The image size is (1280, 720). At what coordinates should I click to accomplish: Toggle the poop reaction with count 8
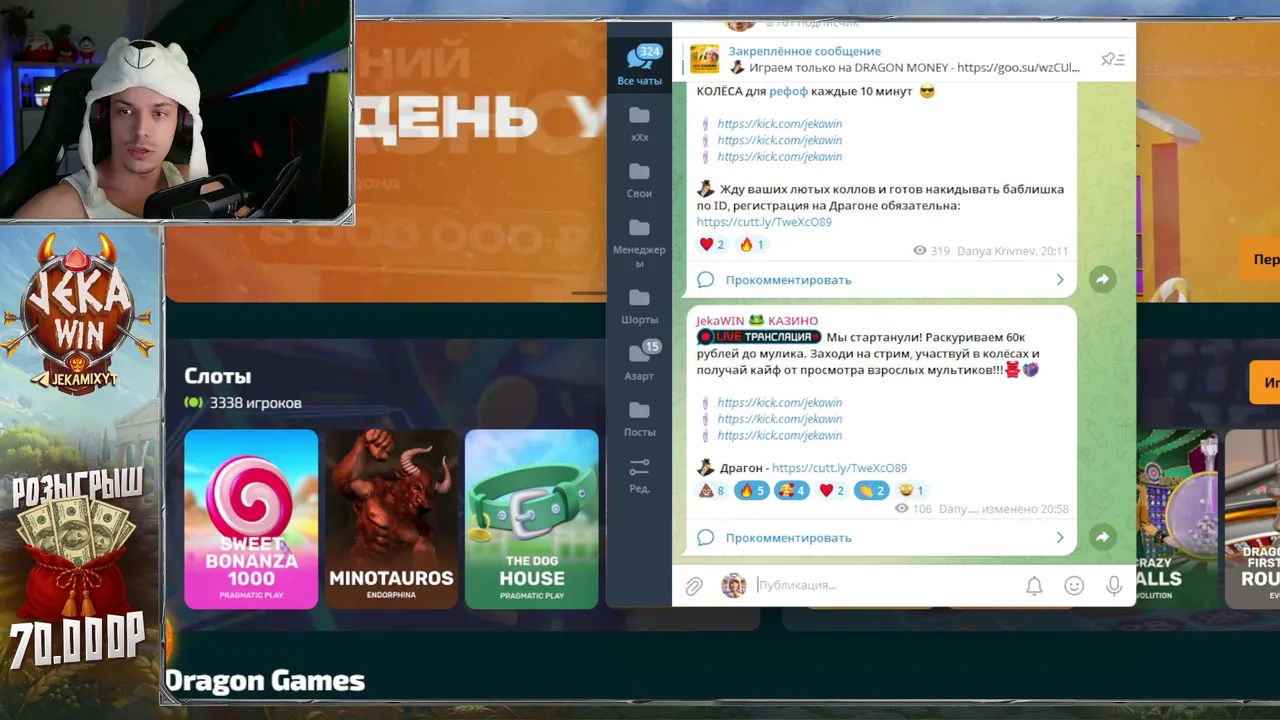point(712,490)
